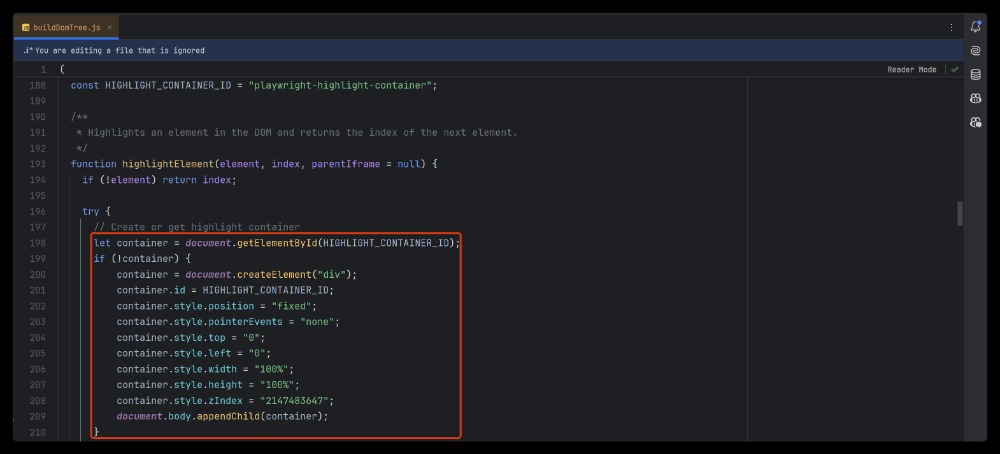
Task: Click line number 193 in the gutter
Action: click(37, 164)
